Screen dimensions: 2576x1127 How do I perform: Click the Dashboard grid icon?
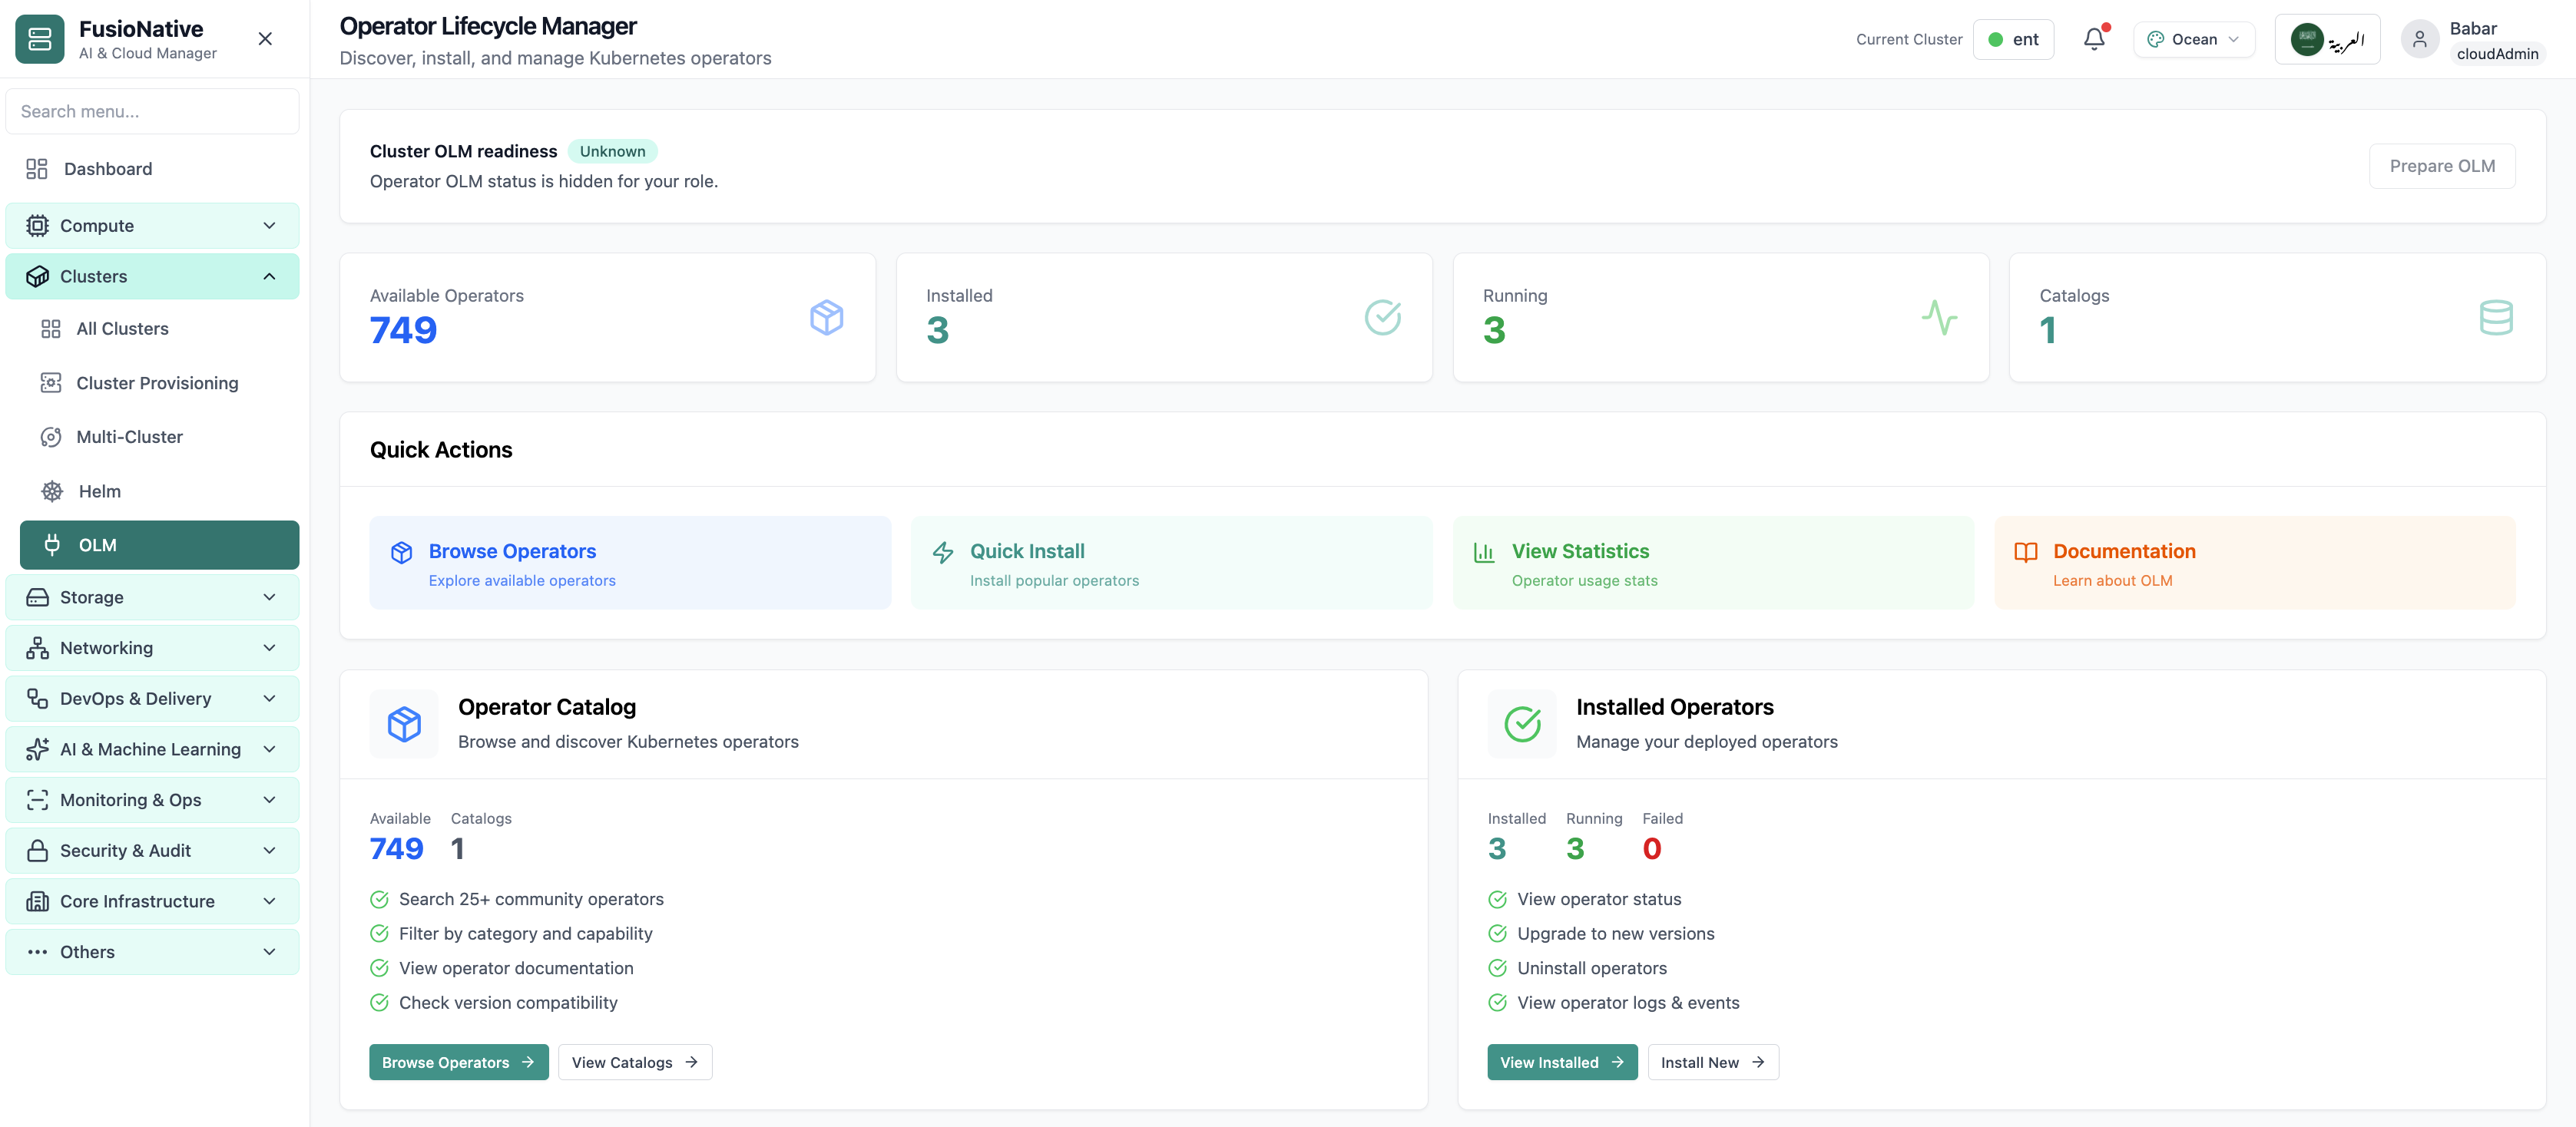tap(37, 169)
